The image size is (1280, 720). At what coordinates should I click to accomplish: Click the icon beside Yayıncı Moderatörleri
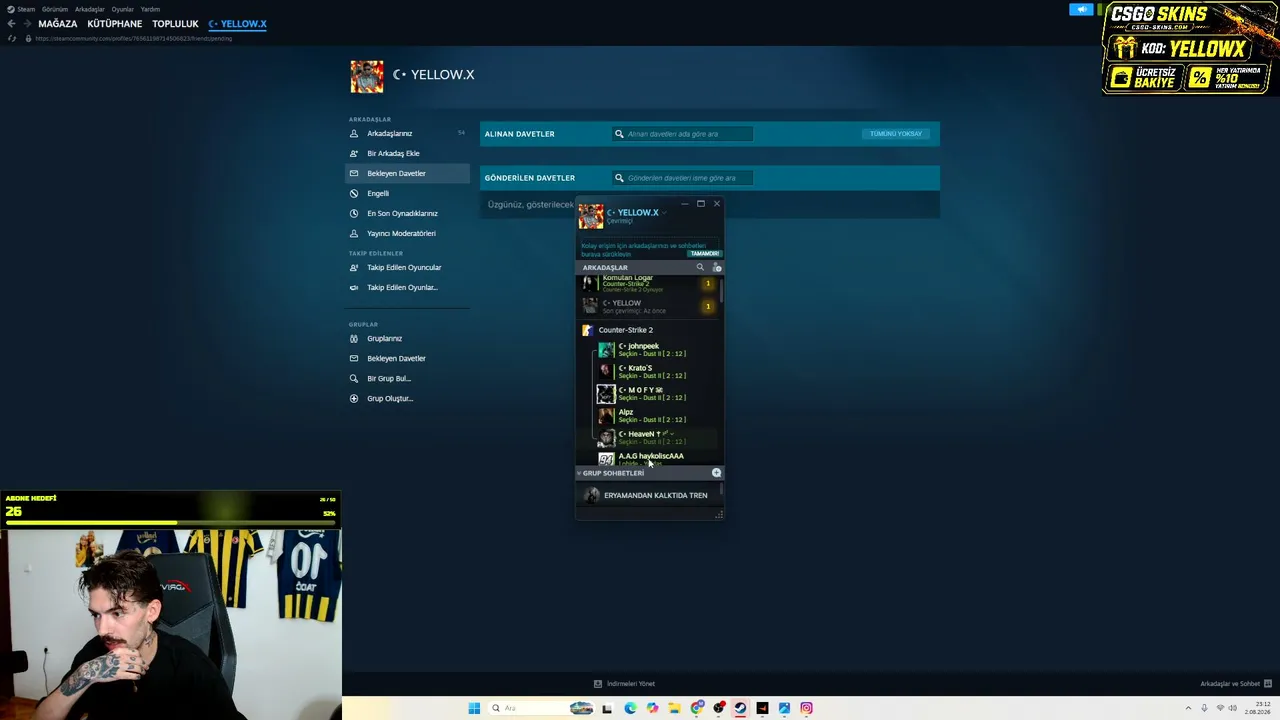tap(354, 233)
